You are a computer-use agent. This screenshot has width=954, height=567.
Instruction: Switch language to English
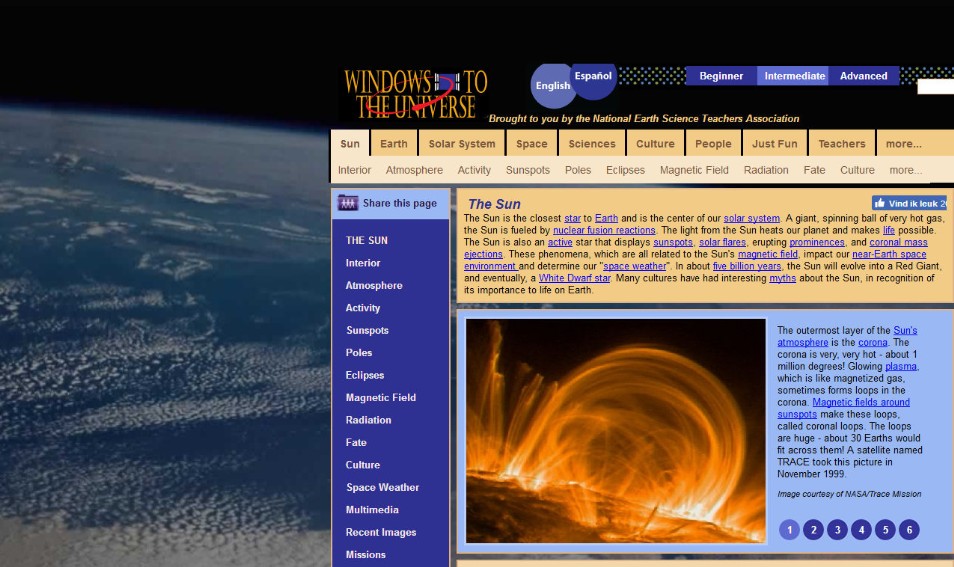tap(552, 86)
